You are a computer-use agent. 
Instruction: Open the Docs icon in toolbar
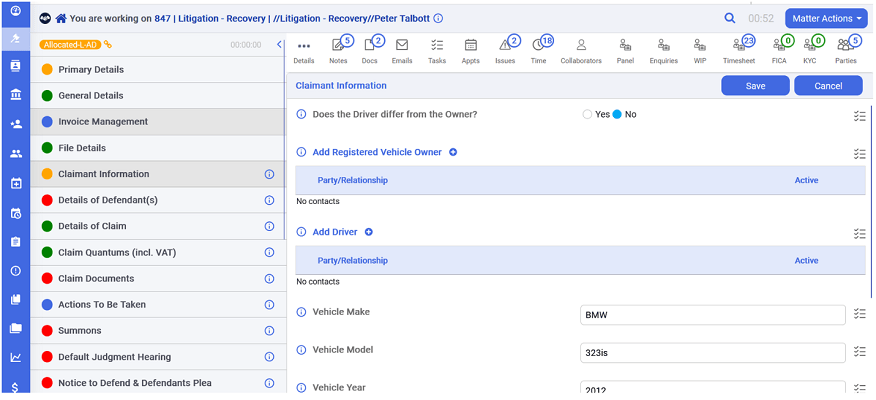[x=369, y=45]
